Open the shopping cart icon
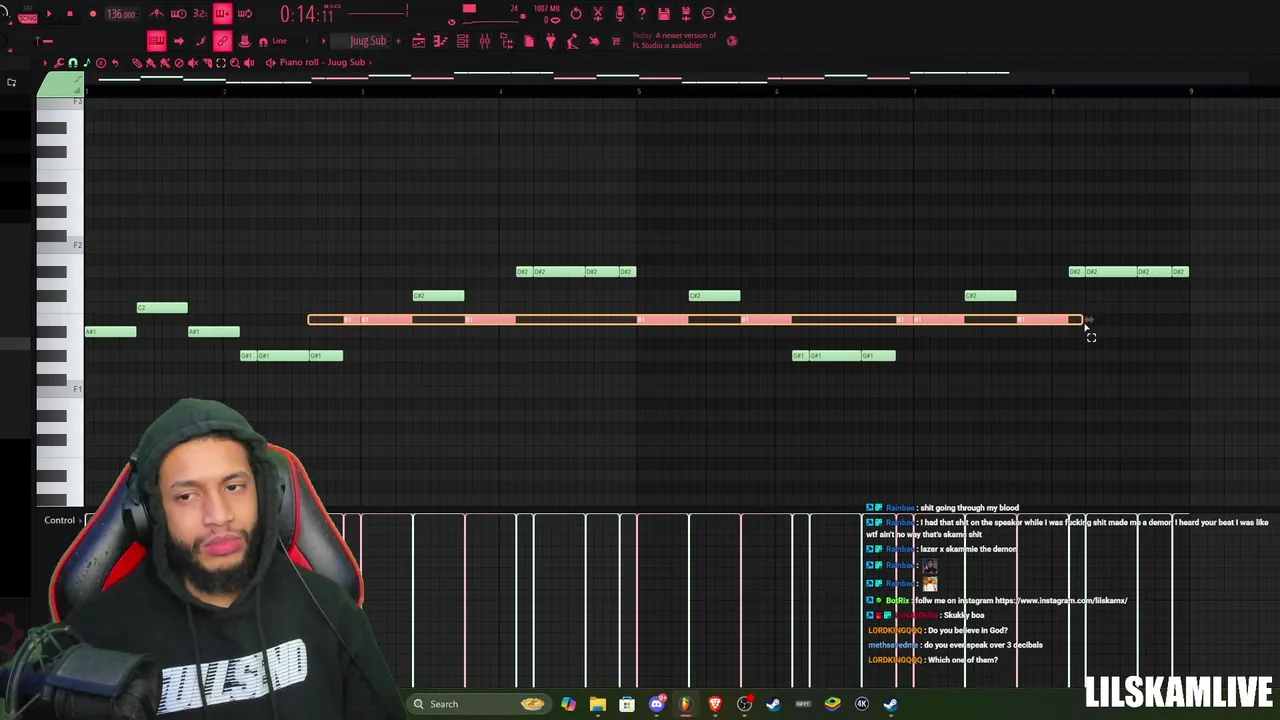Image resolution: width=1280 pixels, height=720 pixels. coord(616,41)
